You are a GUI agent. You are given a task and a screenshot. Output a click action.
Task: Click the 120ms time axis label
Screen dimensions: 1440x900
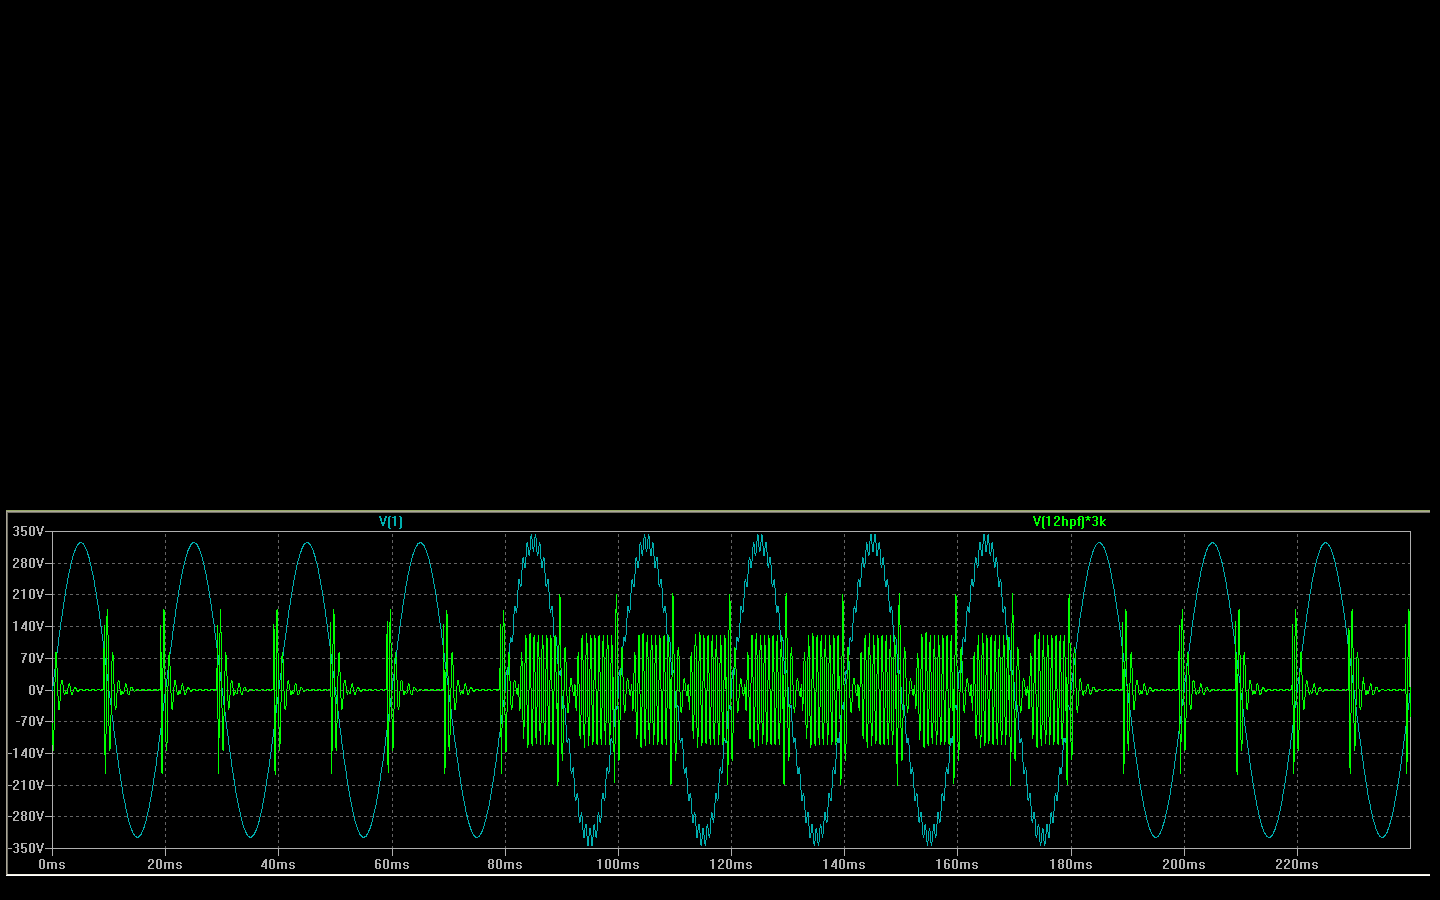point(731,865)
